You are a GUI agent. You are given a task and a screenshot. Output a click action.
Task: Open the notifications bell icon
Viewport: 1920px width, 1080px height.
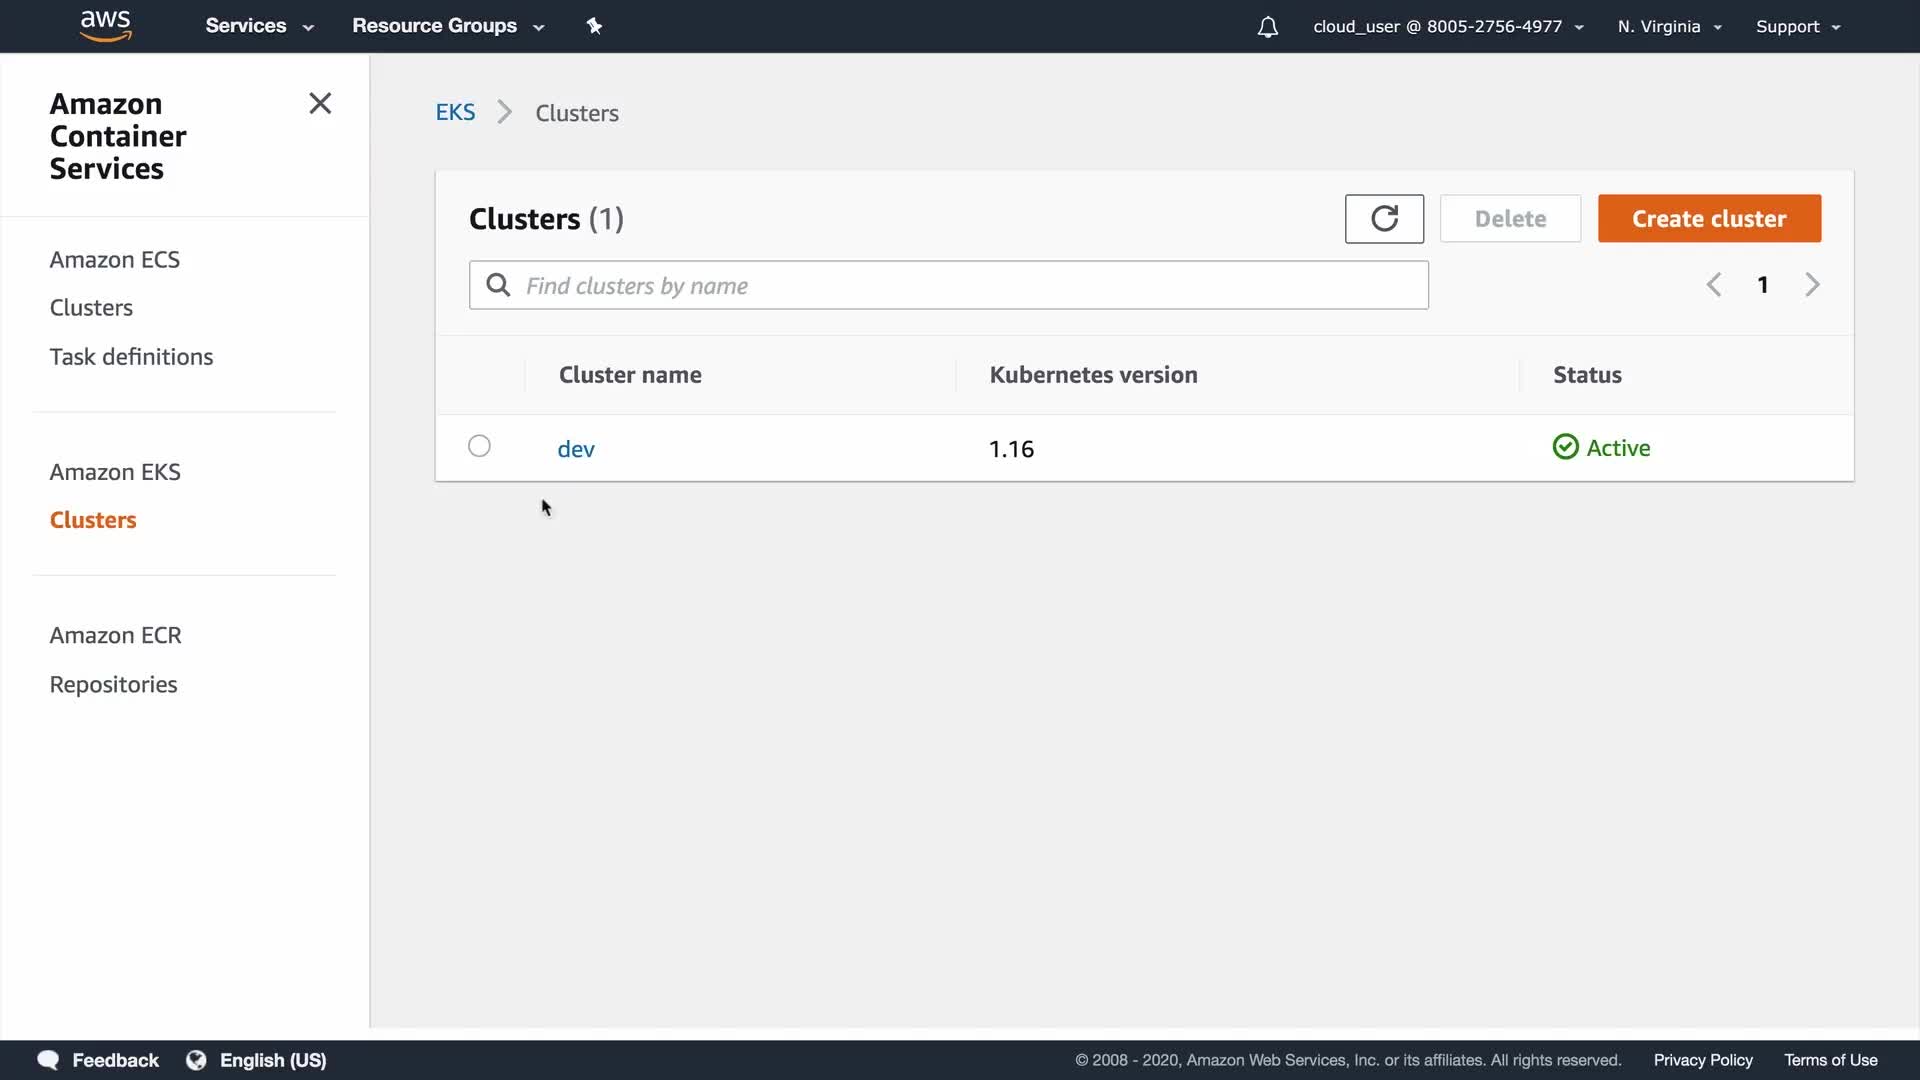pos(1267,27)
